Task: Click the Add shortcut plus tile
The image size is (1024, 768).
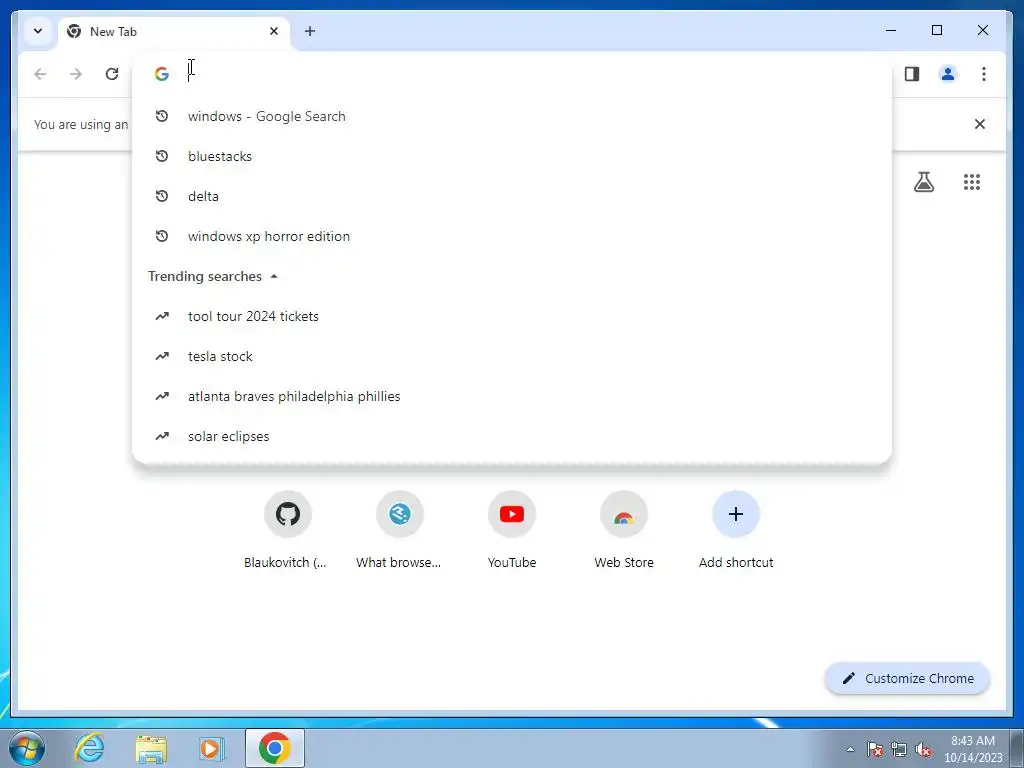Action: (x=735, y=530)
